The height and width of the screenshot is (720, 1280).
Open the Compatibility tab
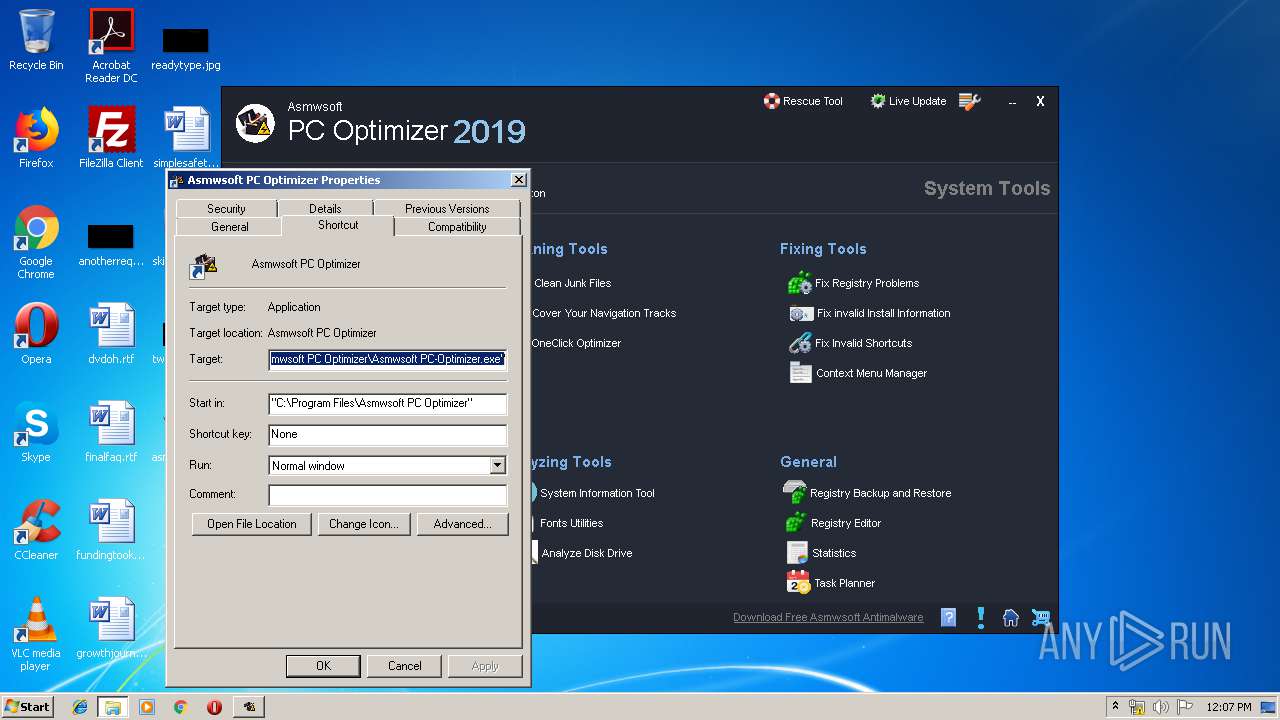click(x=457, y=227)
